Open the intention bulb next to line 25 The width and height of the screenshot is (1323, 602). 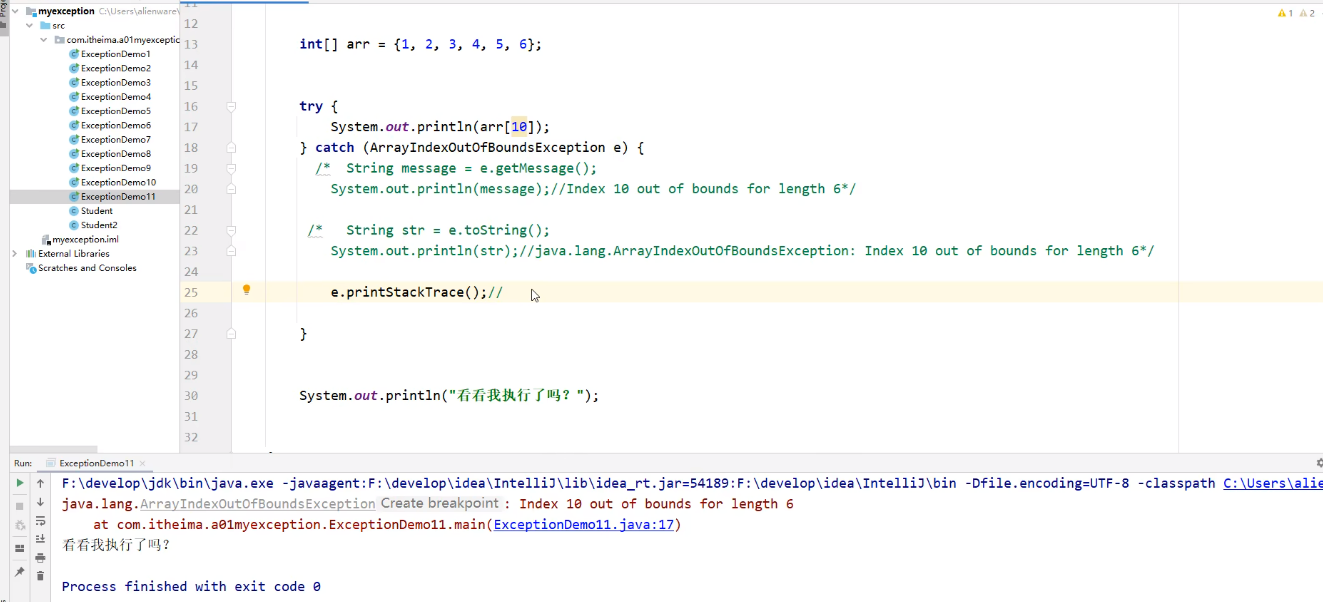(x=246, y=289)
